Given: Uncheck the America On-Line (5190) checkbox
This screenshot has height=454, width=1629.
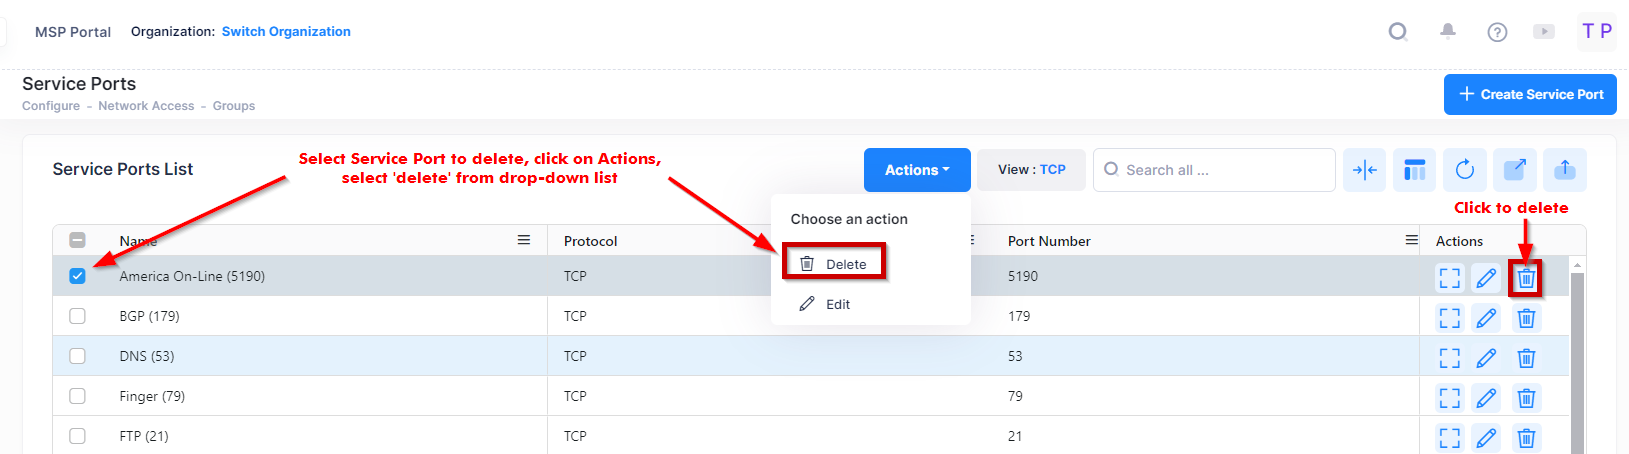Looking at the screenshot, I should pyautogui.click(x=77, y=276).
